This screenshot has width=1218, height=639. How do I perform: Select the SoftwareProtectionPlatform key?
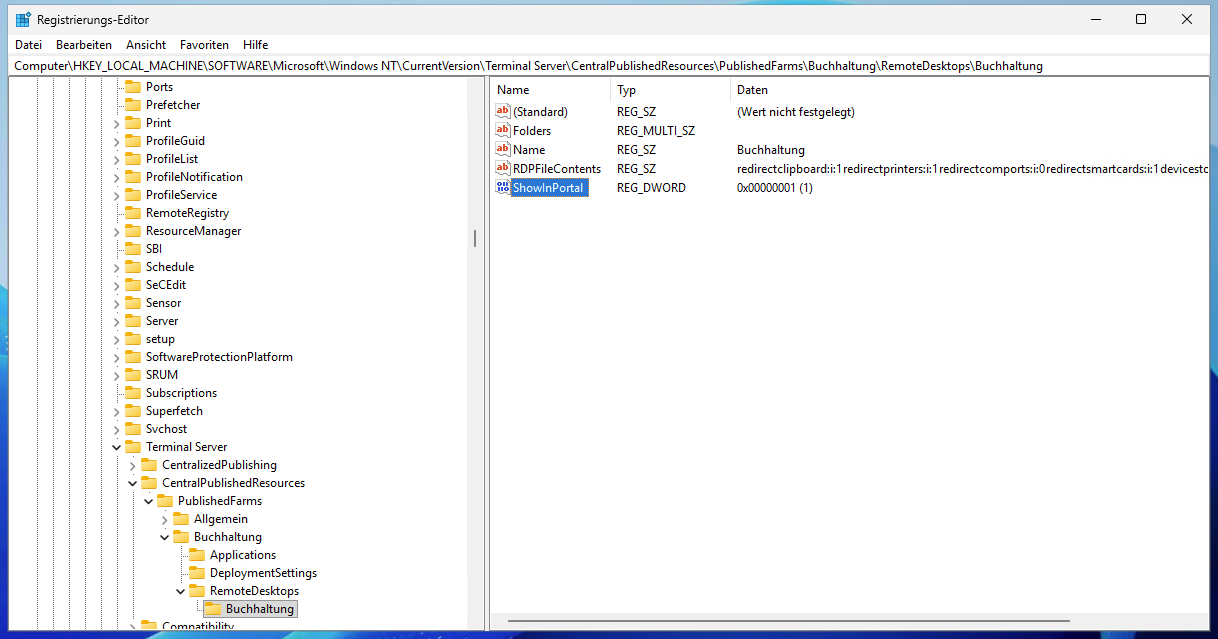tap(219, 357)
